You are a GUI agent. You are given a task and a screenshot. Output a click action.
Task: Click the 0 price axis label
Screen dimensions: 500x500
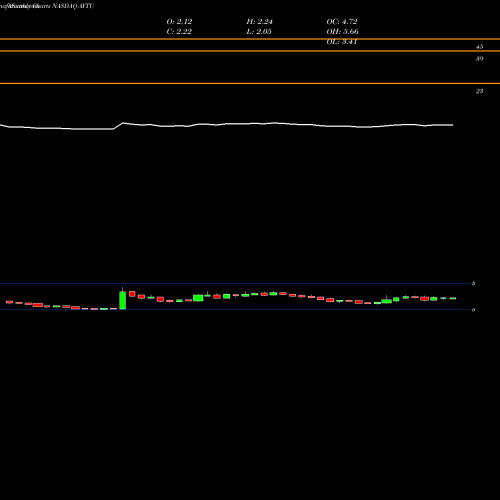473,310
